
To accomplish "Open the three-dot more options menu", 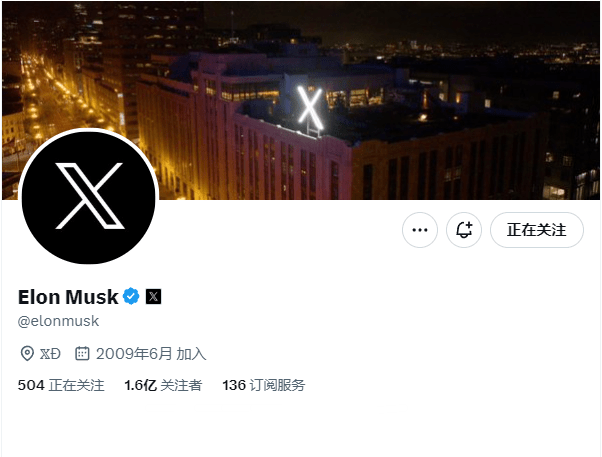I will click(x=420, y=230).
